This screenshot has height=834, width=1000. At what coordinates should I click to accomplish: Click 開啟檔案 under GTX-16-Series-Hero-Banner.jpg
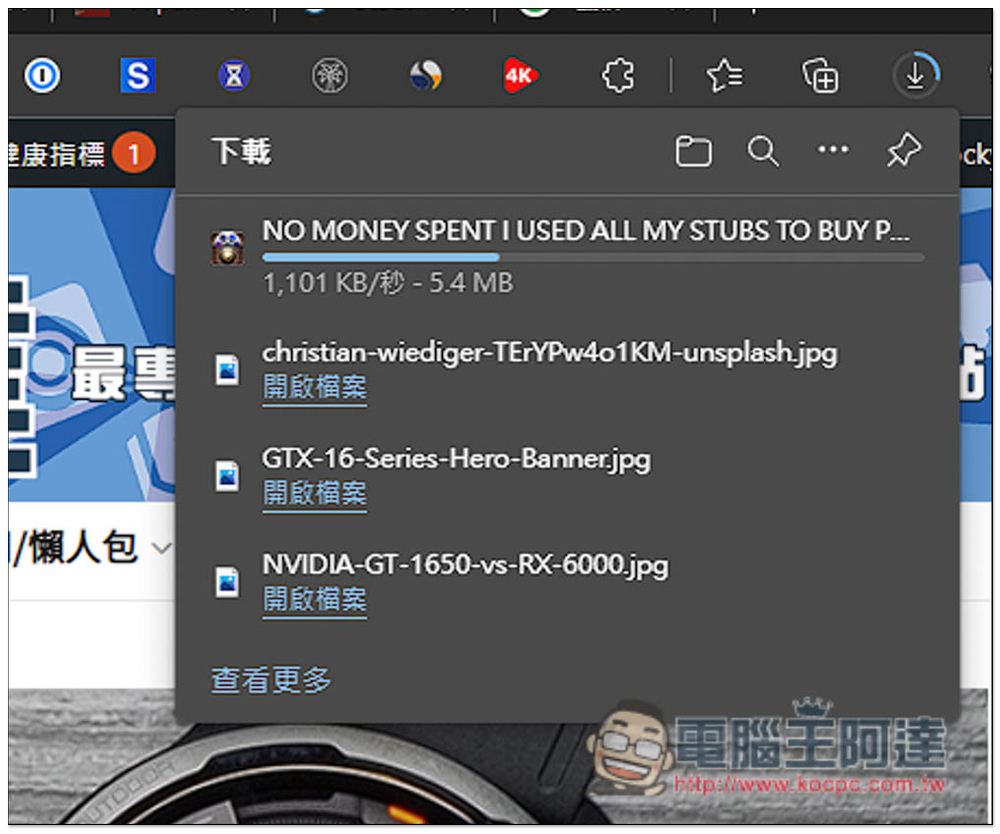(x=315, y=494)
